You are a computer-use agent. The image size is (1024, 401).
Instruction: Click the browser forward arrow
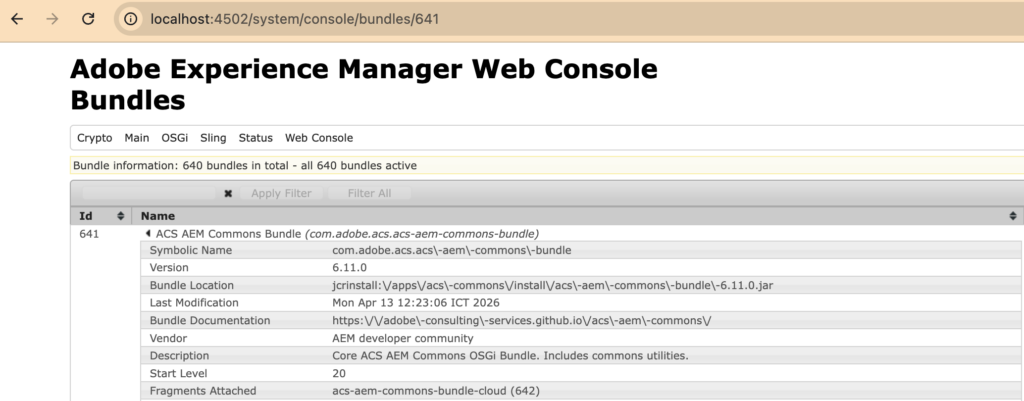[x=52, y=19]
